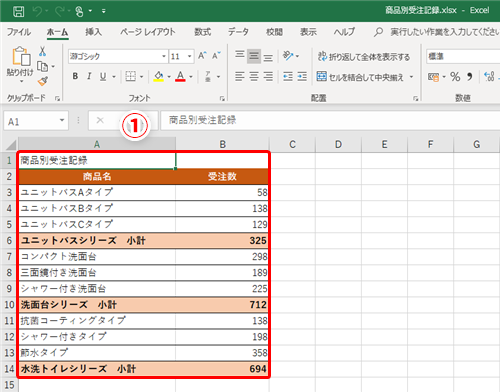Toggle Align Left
Viewport: 500px width, 392px height.
click(240, 77)
